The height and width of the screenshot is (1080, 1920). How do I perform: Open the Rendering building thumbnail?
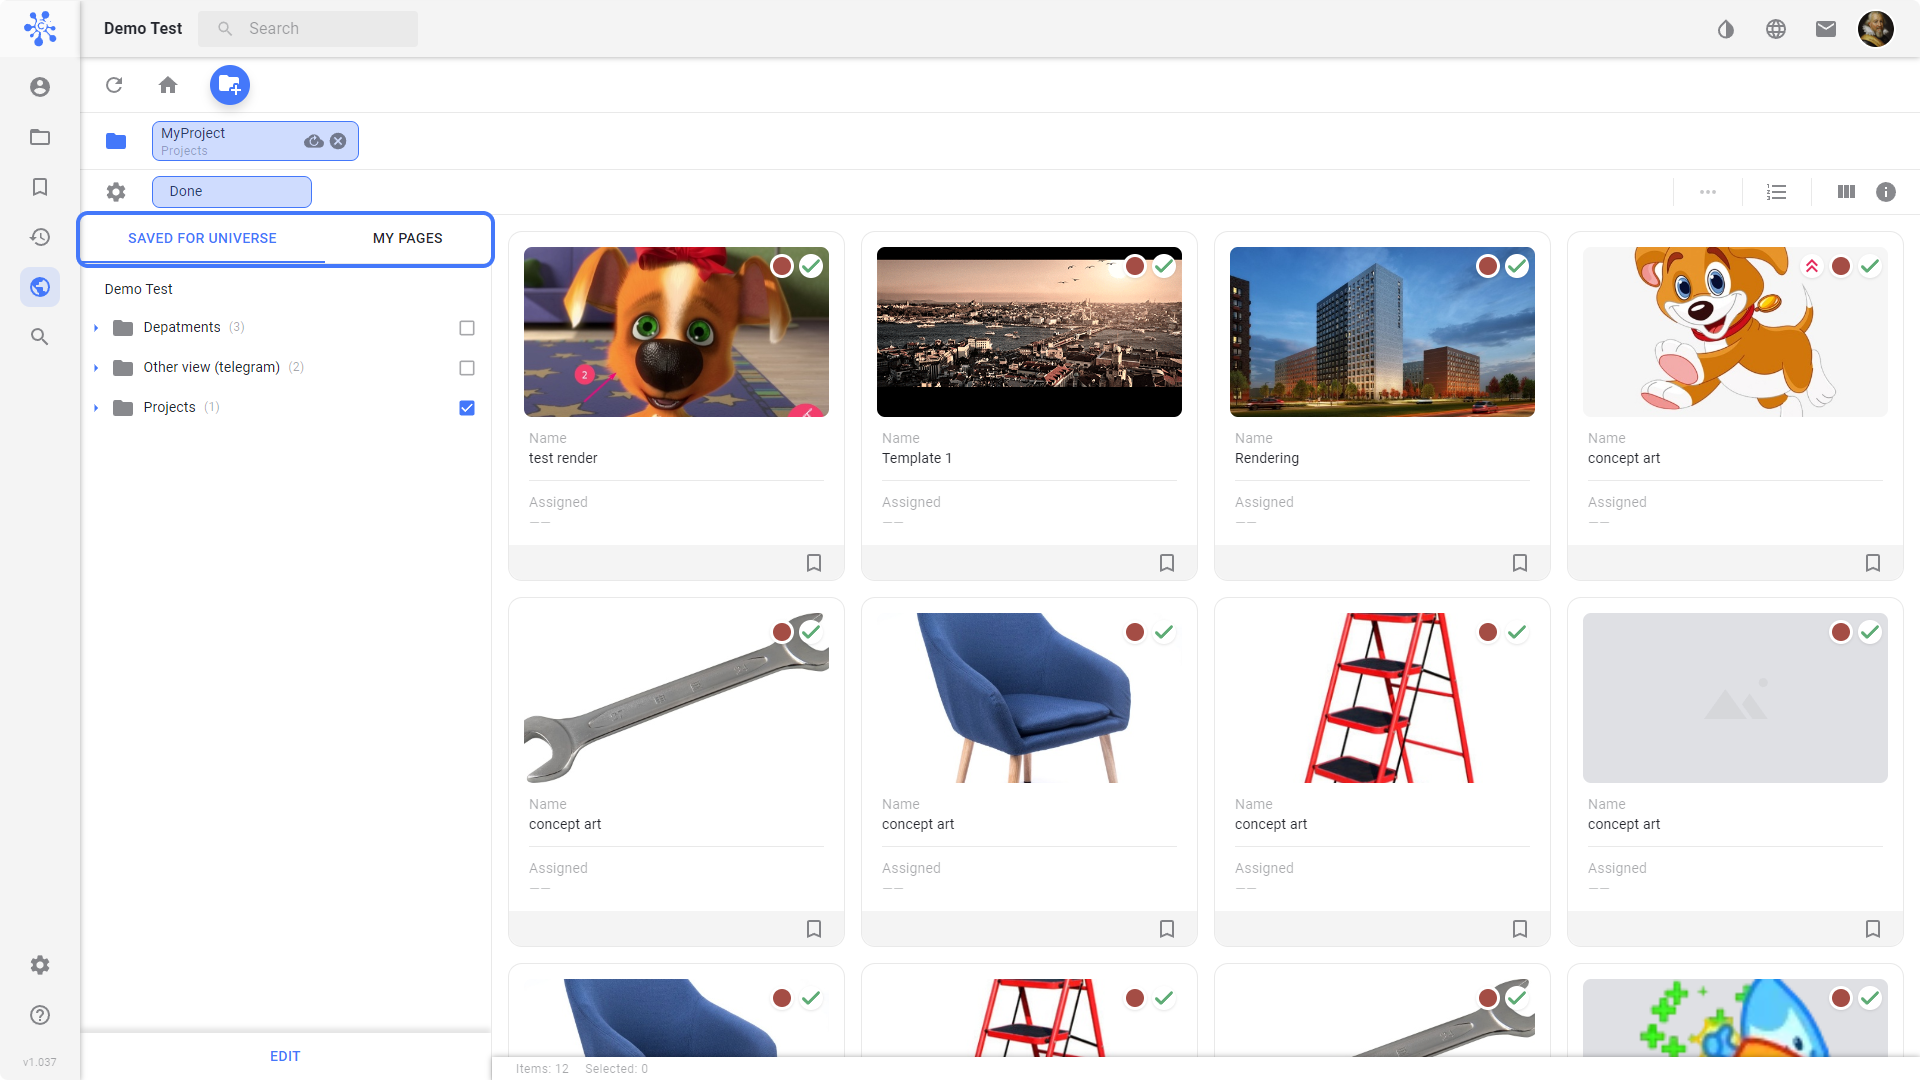pos(1382,332)
